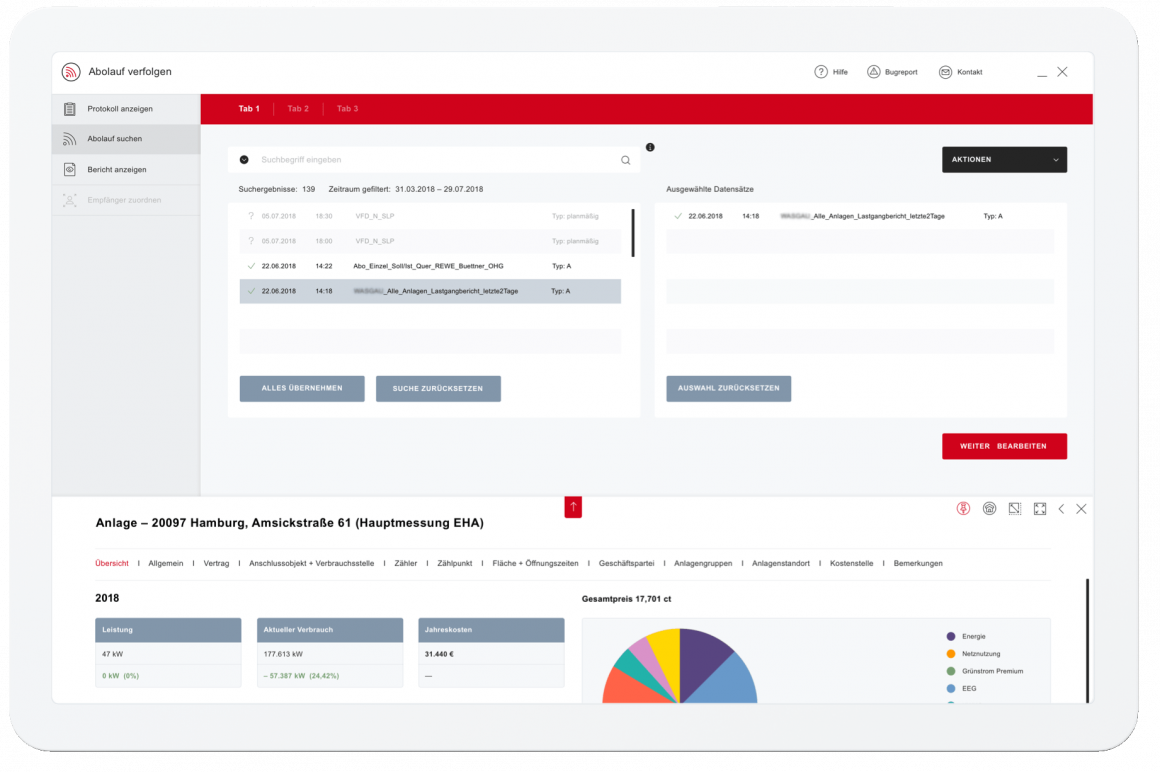Toggle checkmark on the Abo_Einzel_Soll/Ist row

click(251, 266)
